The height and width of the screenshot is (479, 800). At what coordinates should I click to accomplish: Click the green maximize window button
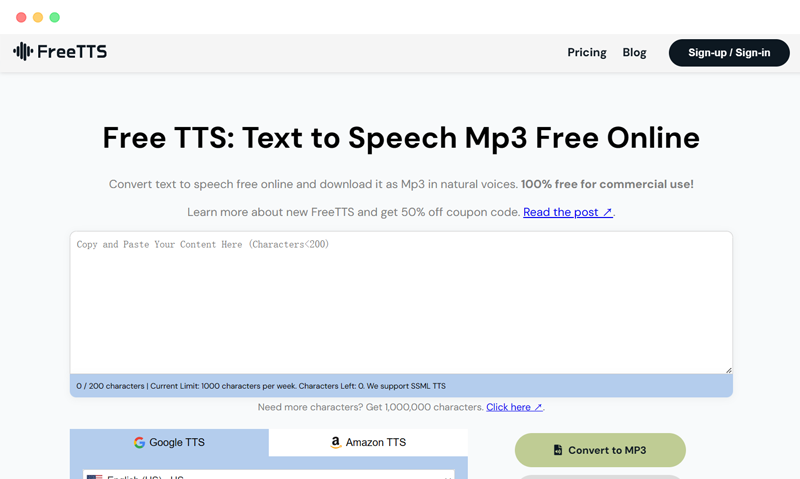tap(55, 17)
